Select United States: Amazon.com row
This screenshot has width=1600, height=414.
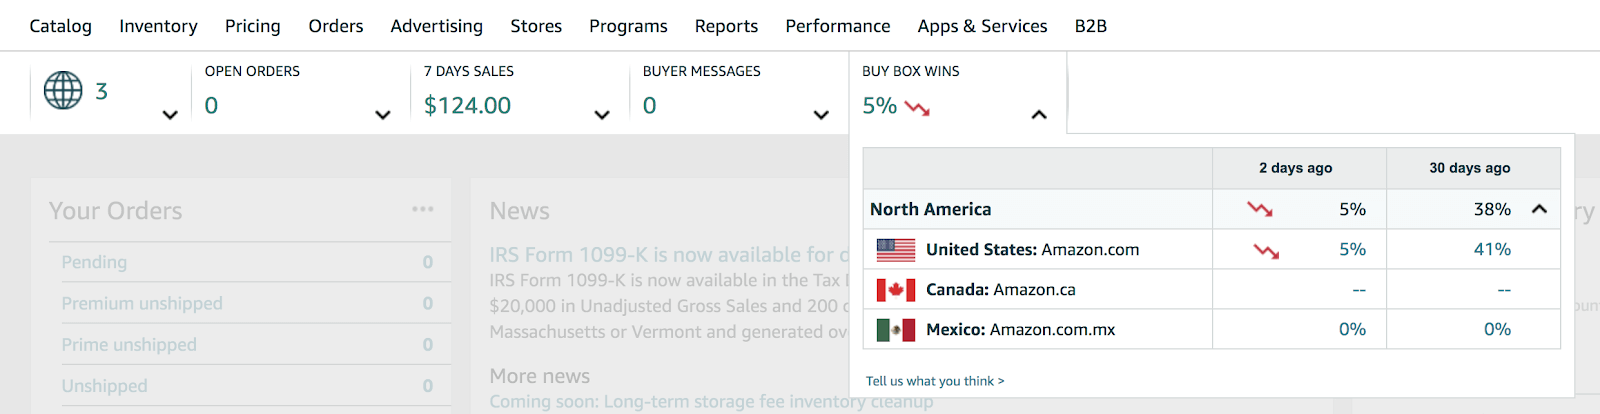[x=1212, y=249]
